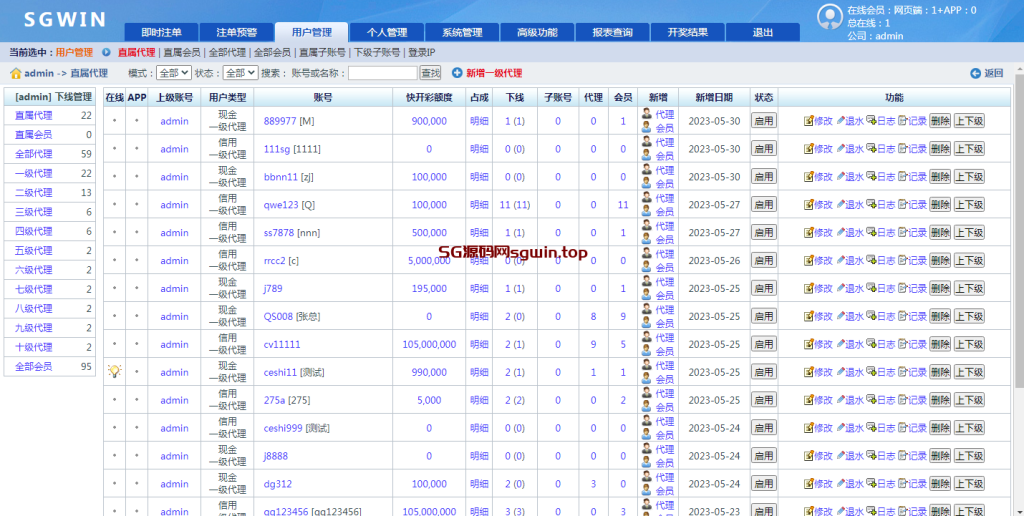Click the 代理 person icon in the 275a row
This screenshot has height=516, width=1024.
(647, 393)
